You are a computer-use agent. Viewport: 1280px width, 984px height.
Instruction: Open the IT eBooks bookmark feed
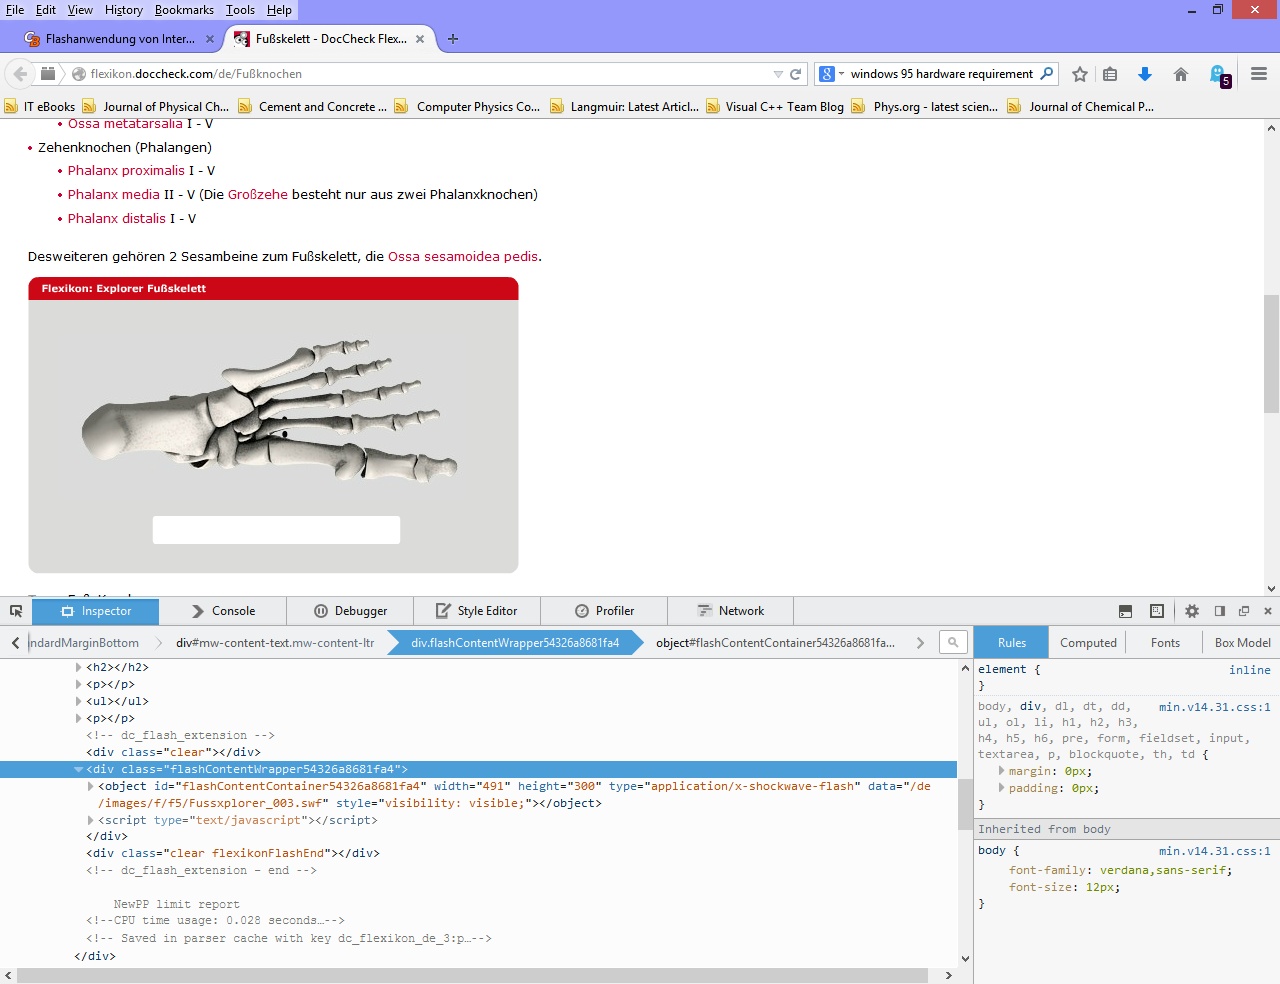(x=40, y=107)
